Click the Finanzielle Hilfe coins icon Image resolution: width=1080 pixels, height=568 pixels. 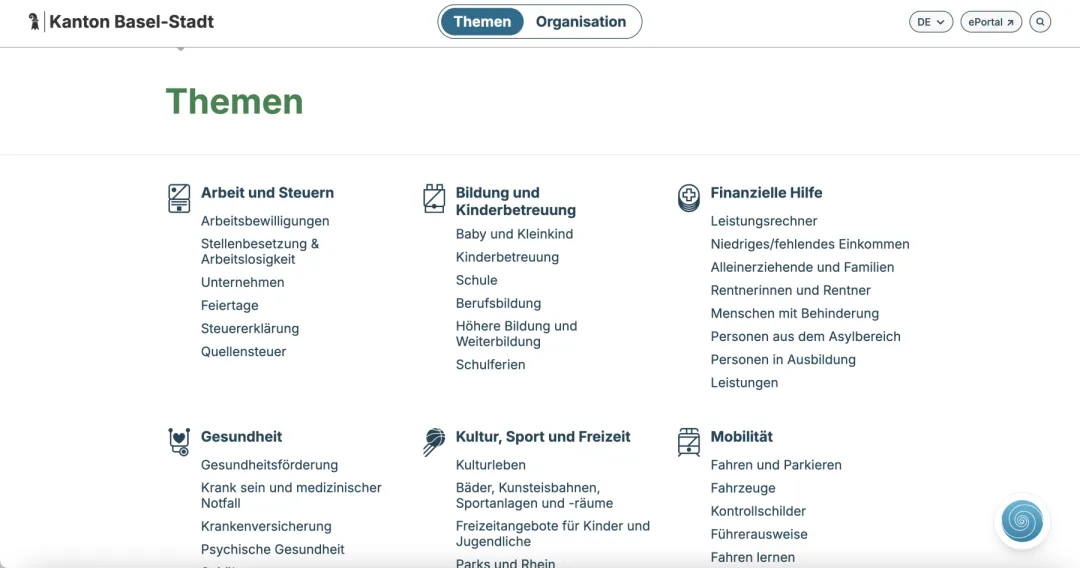[689, 198]
